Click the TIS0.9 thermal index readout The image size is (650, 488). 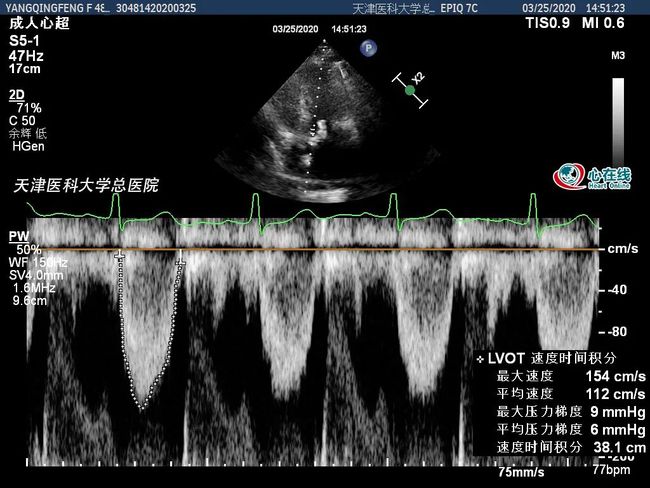click(x=548, y=23)
